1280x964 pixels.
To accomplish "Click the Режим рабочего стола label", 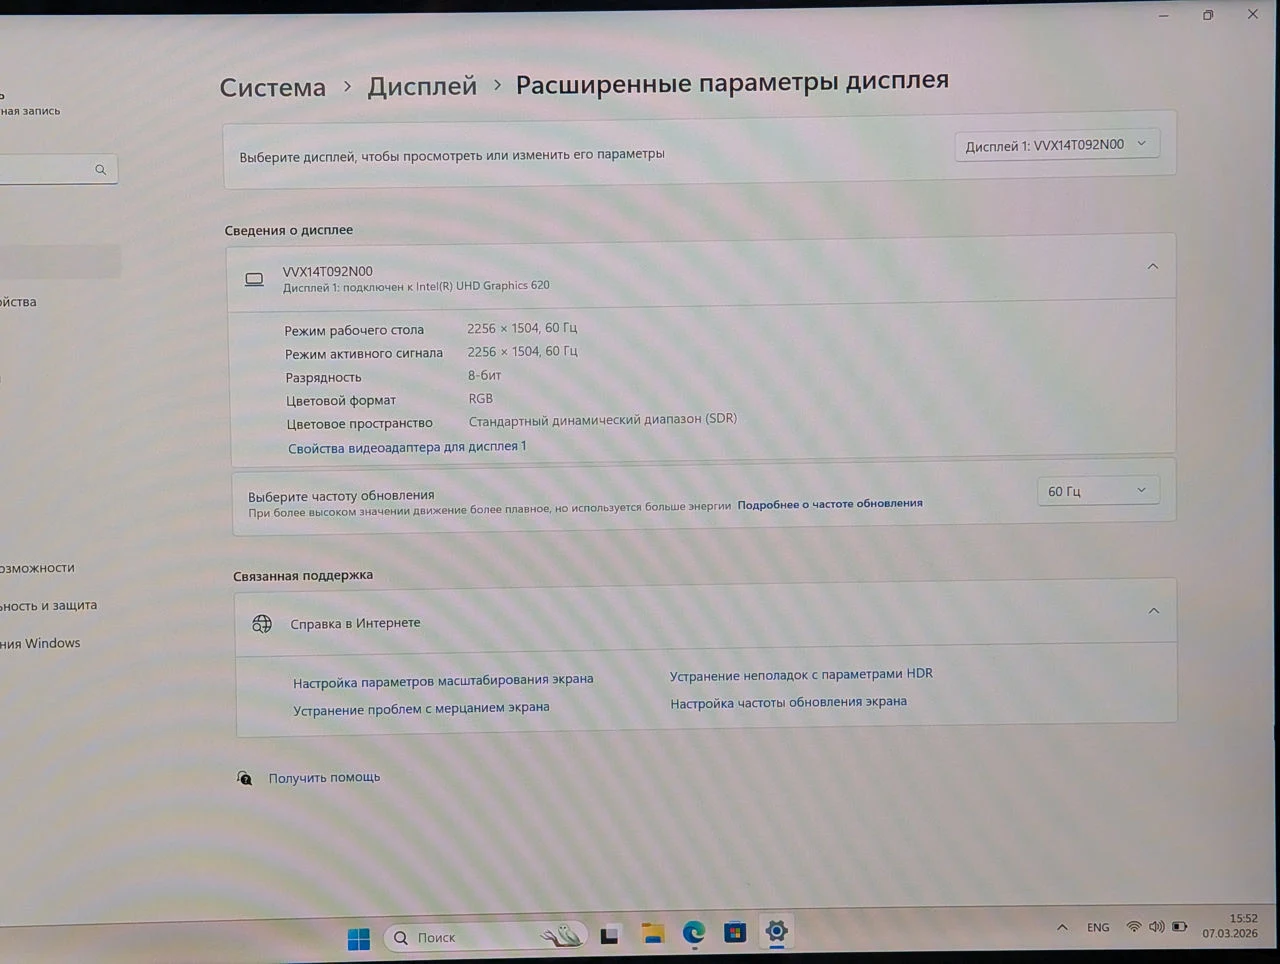I will click(354, 330).
